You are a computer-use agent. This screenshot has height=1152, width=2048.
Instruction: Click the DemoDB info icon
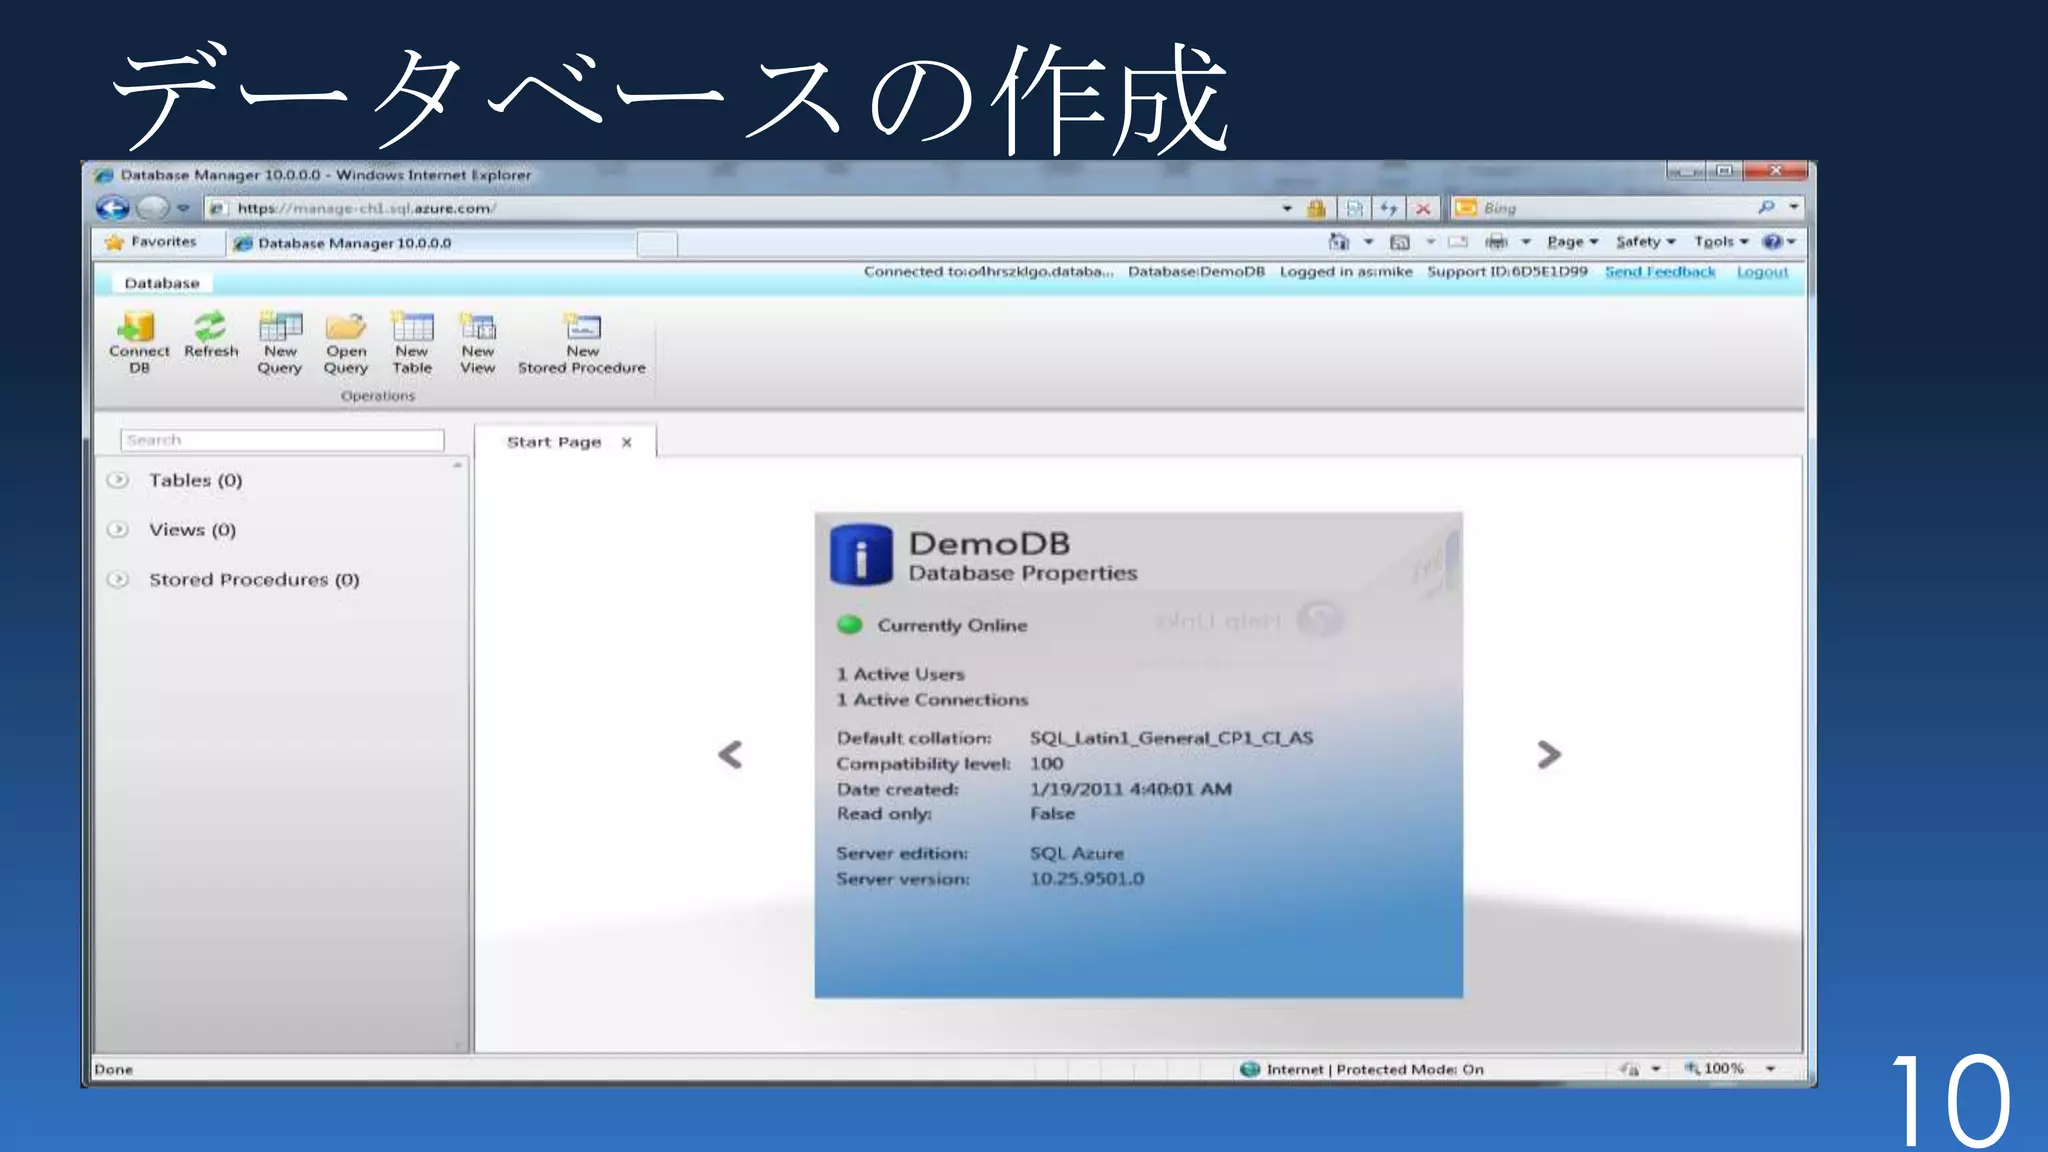coord(861,556)
